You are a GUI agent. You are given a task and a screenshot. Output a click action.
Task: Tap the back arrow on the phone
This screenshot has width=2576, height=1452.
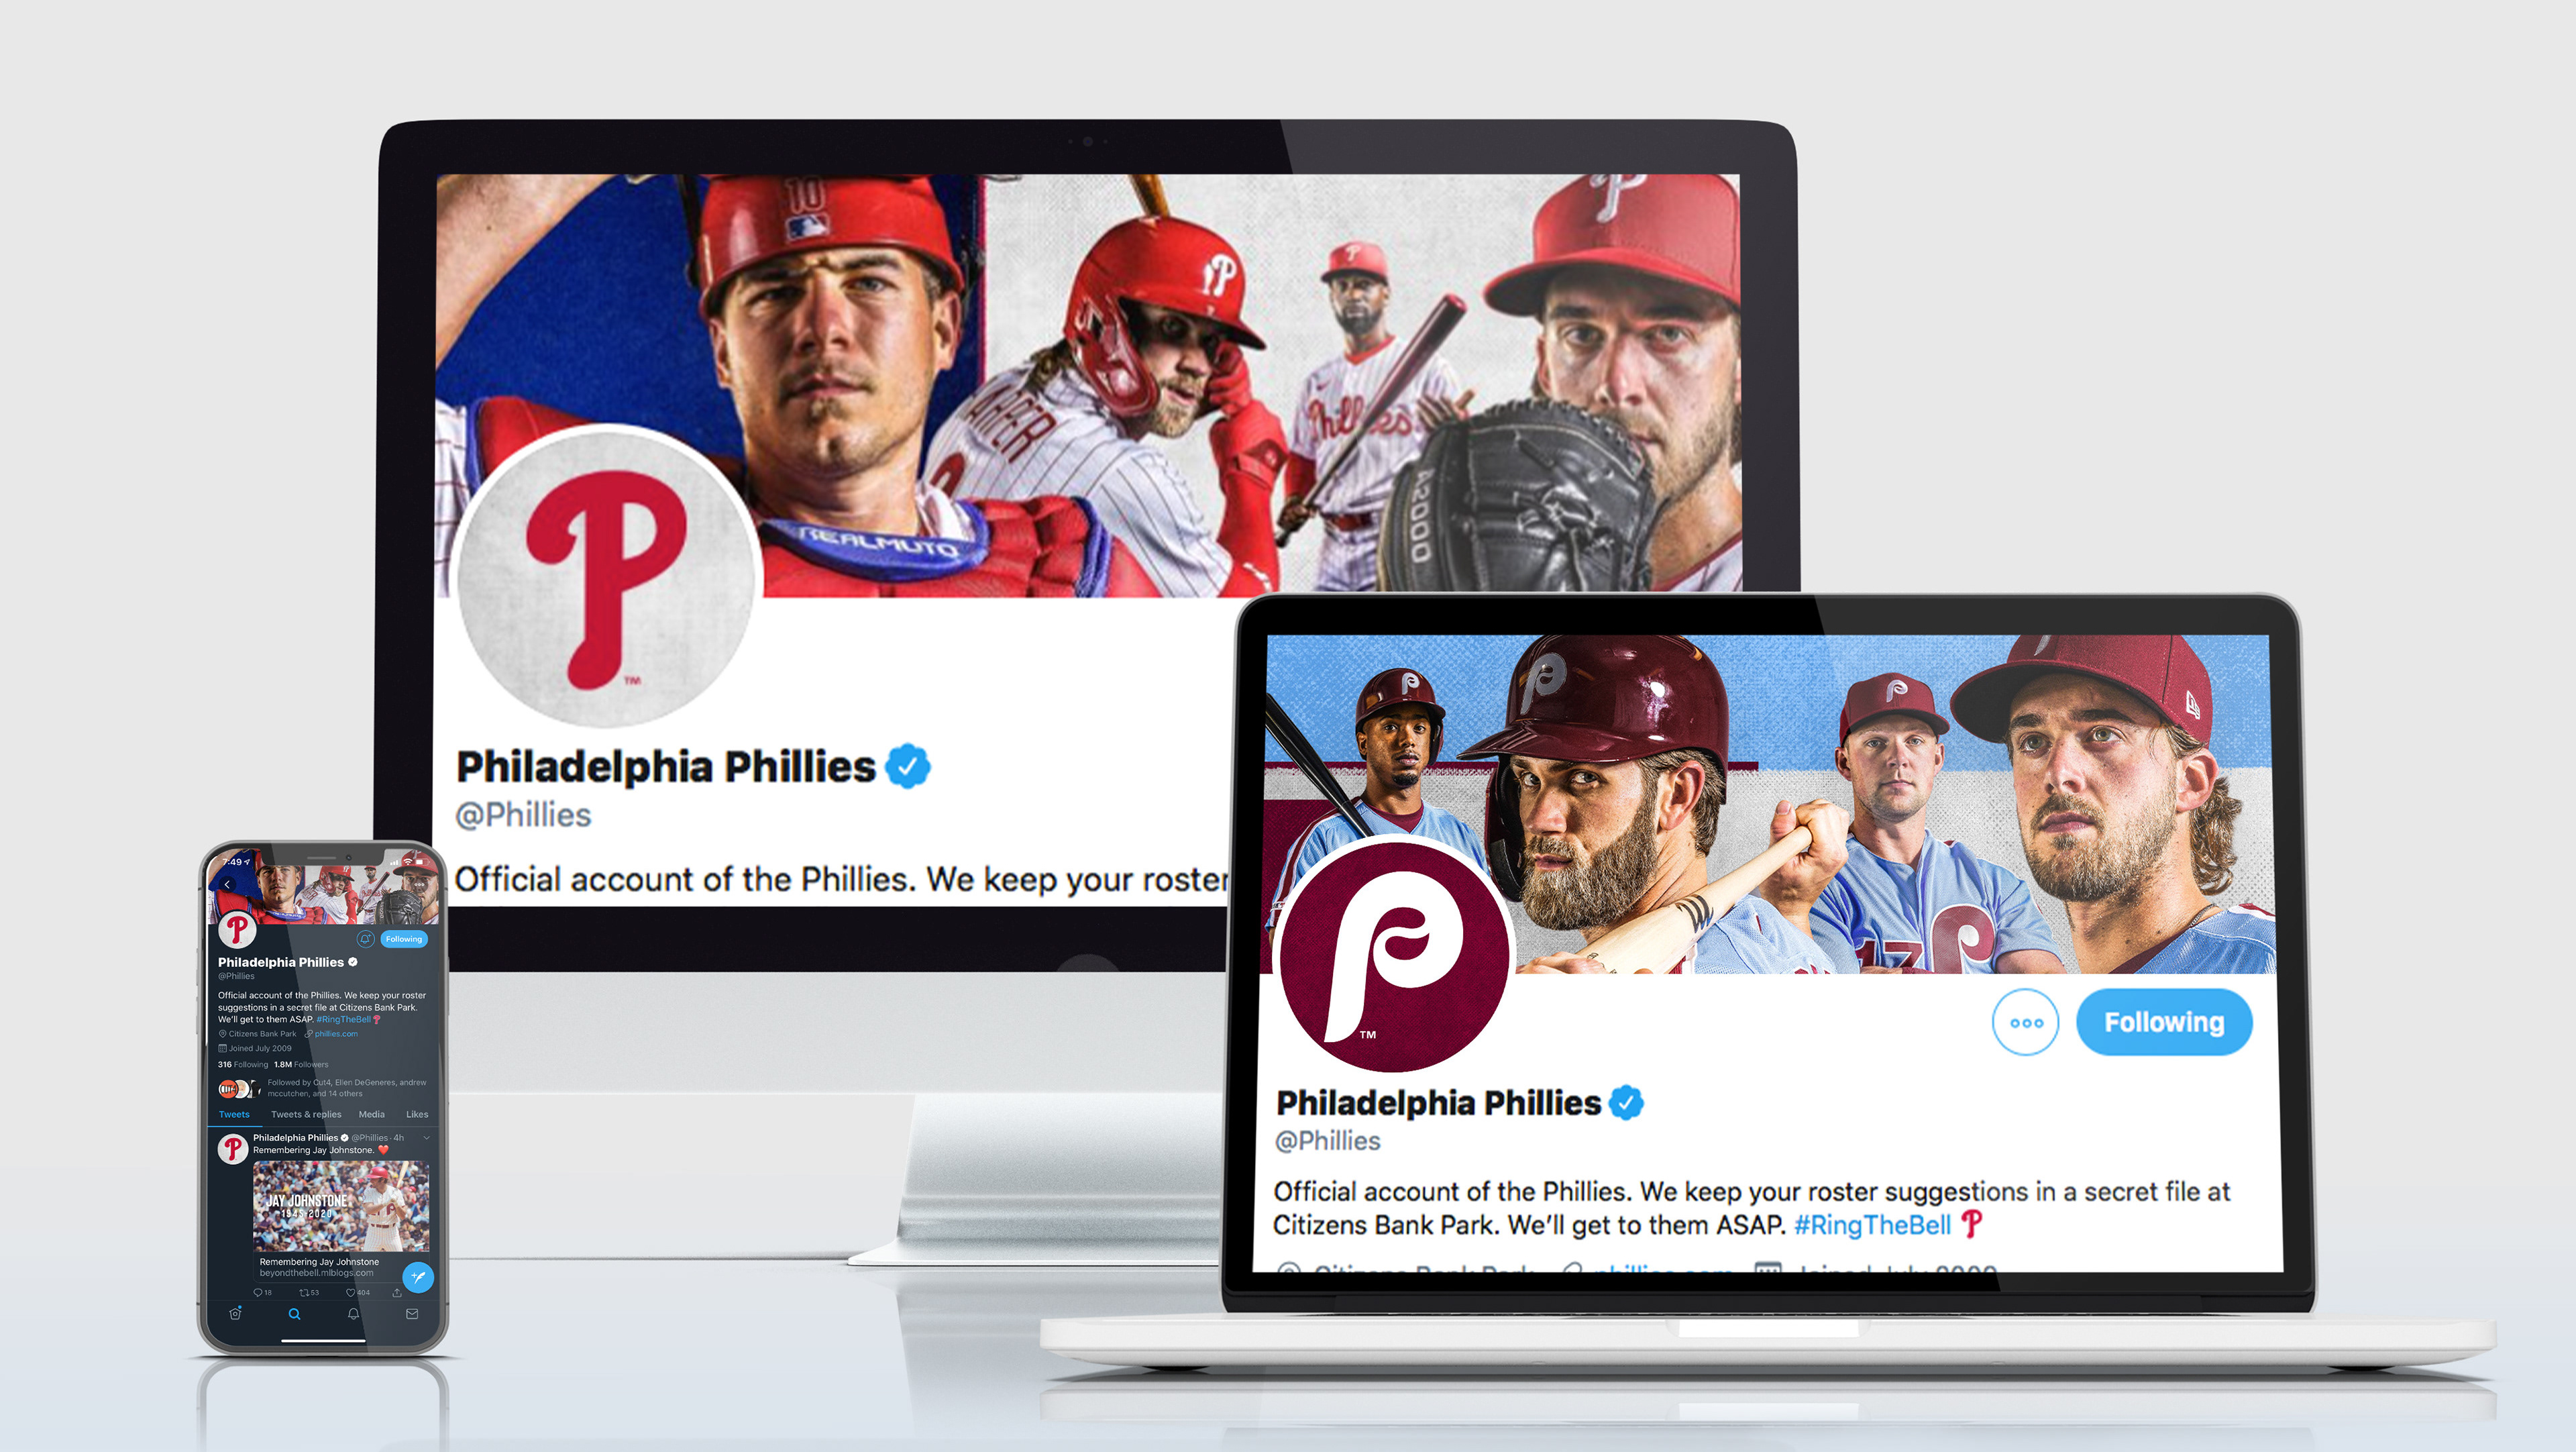coord(227,885)
